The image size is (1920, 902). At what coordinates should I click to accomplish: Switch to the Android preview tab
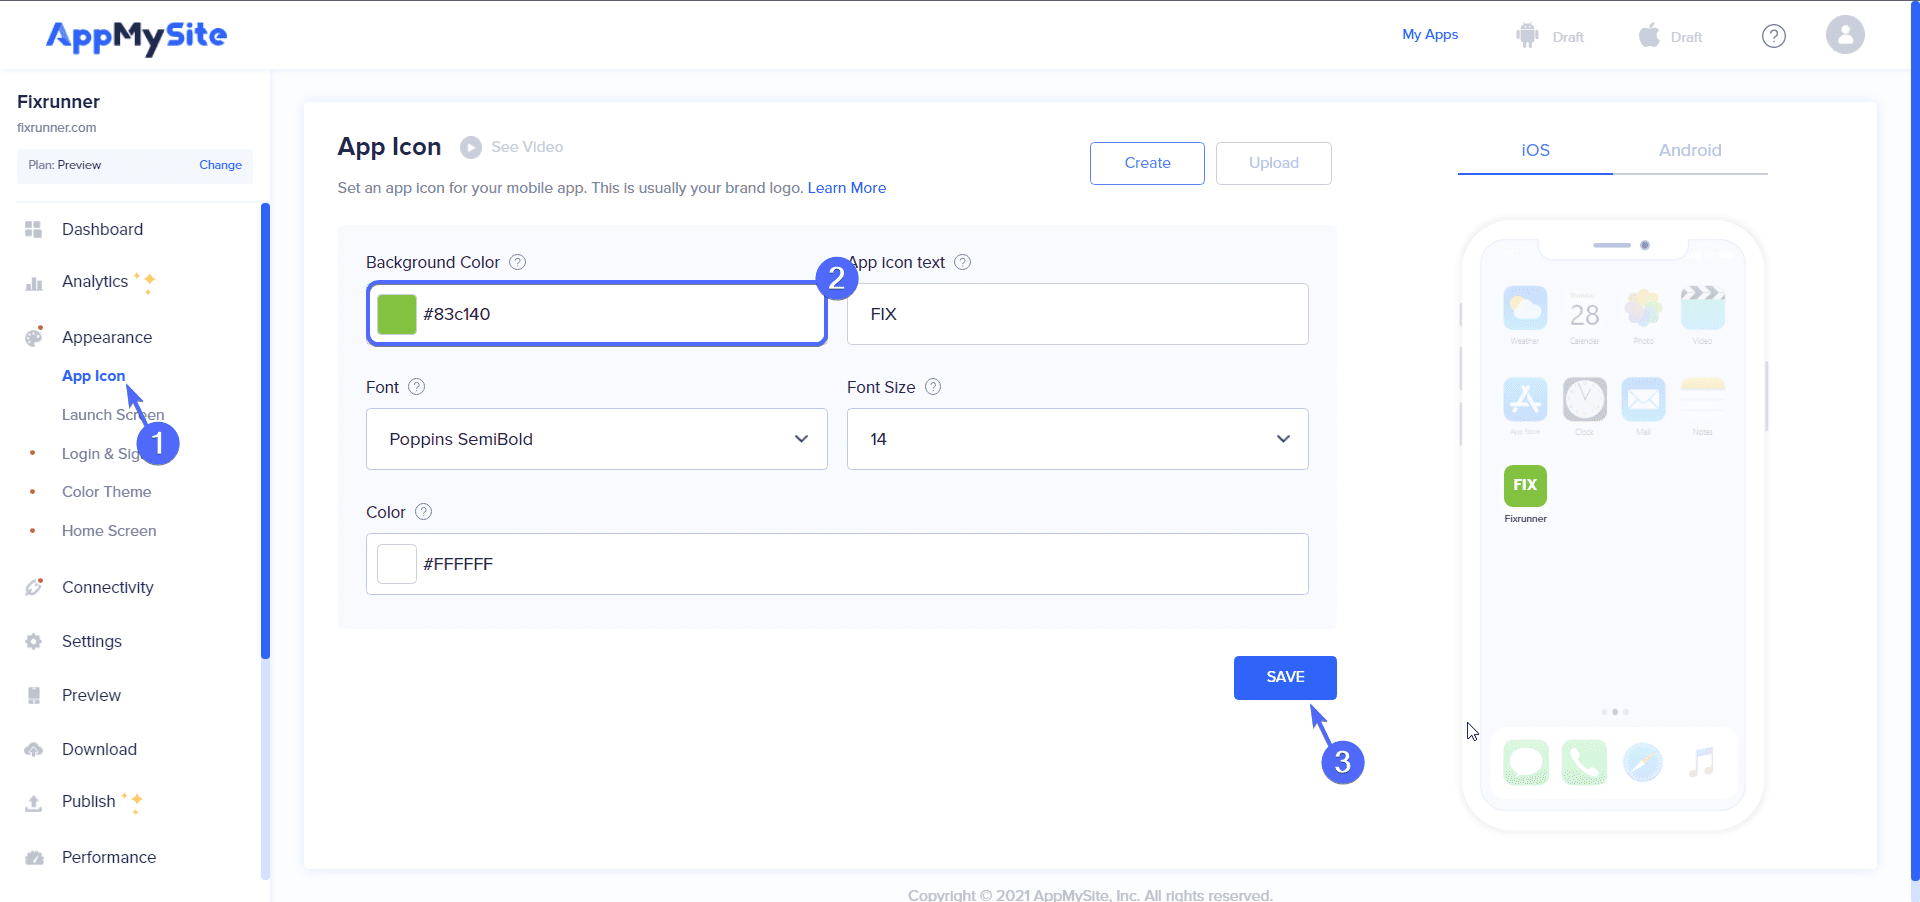point(1690,150)
